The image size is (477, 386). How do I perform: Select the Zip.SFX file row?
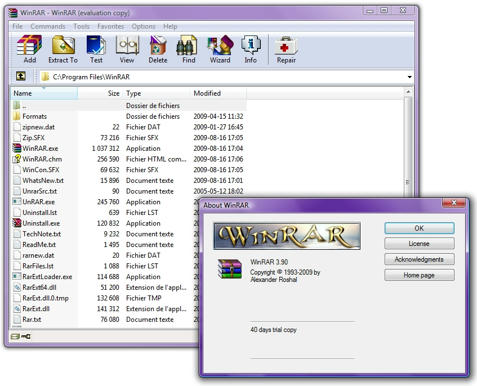tap(129, 137)
